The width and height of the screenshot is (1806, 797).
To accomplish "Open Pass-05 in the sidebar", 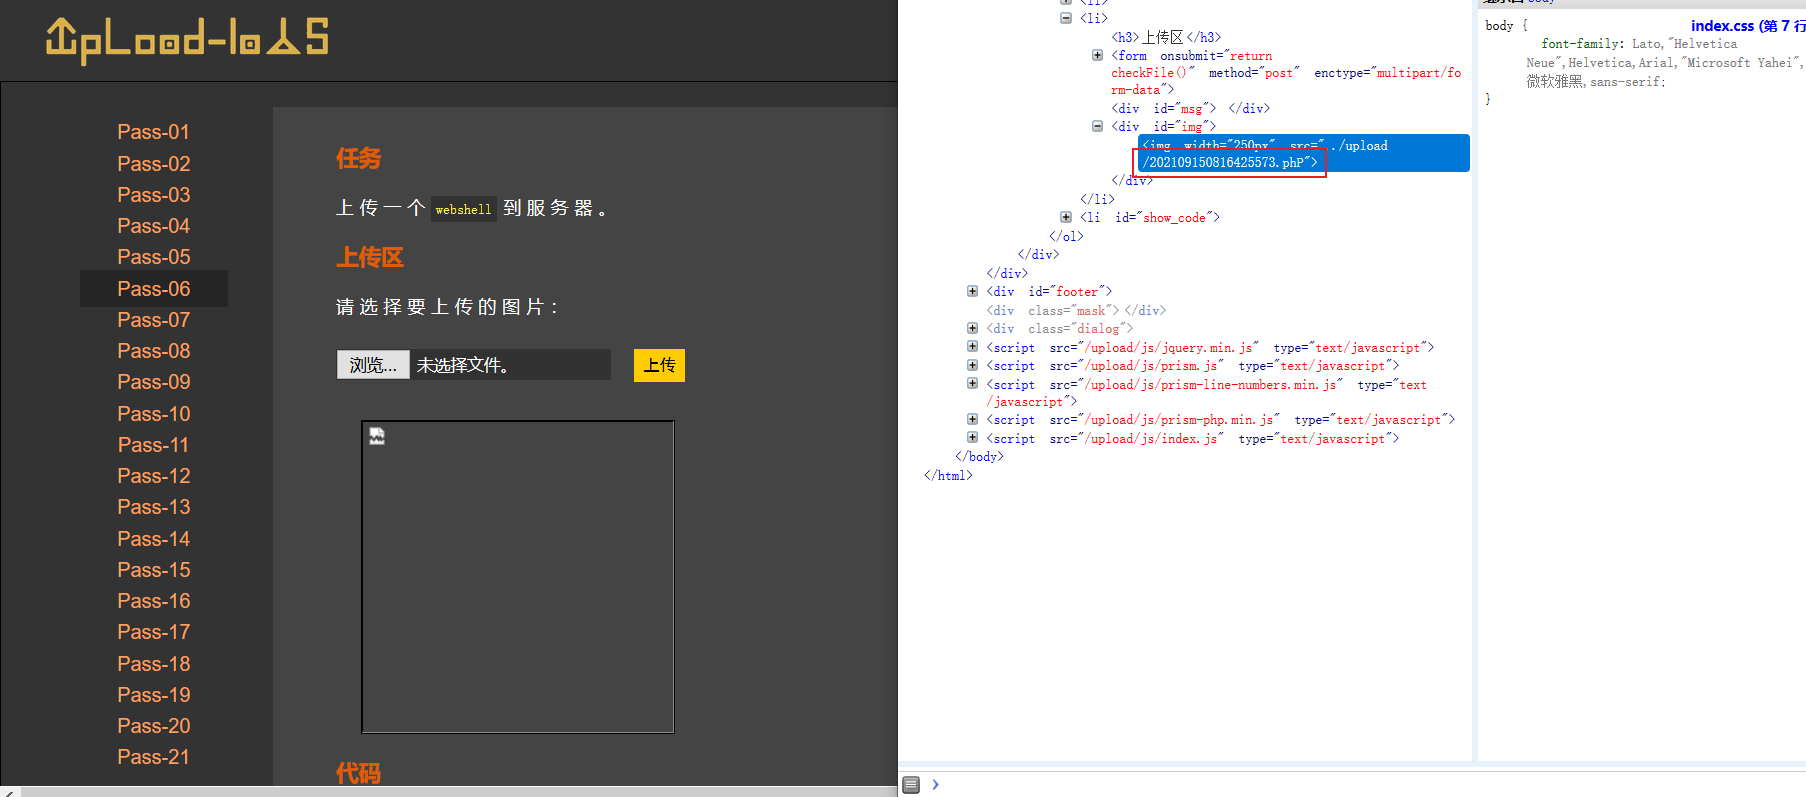I will (153, 257).
